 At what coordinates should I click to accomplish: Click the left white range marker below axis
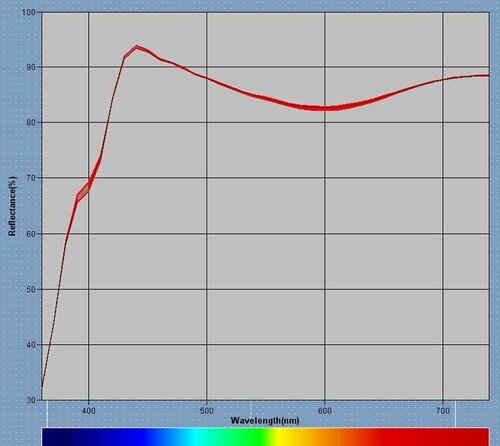coord(47,414)
